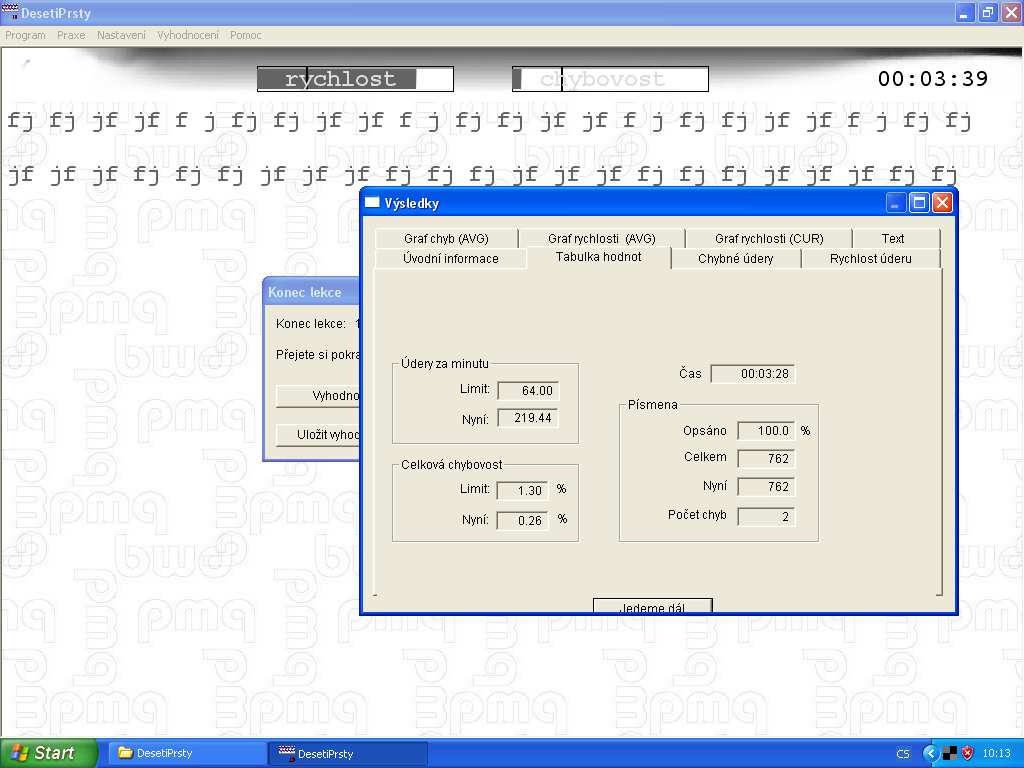Click the red security shield tray icon
Viewport: 1024px width, 768px height.
[967, 754]
